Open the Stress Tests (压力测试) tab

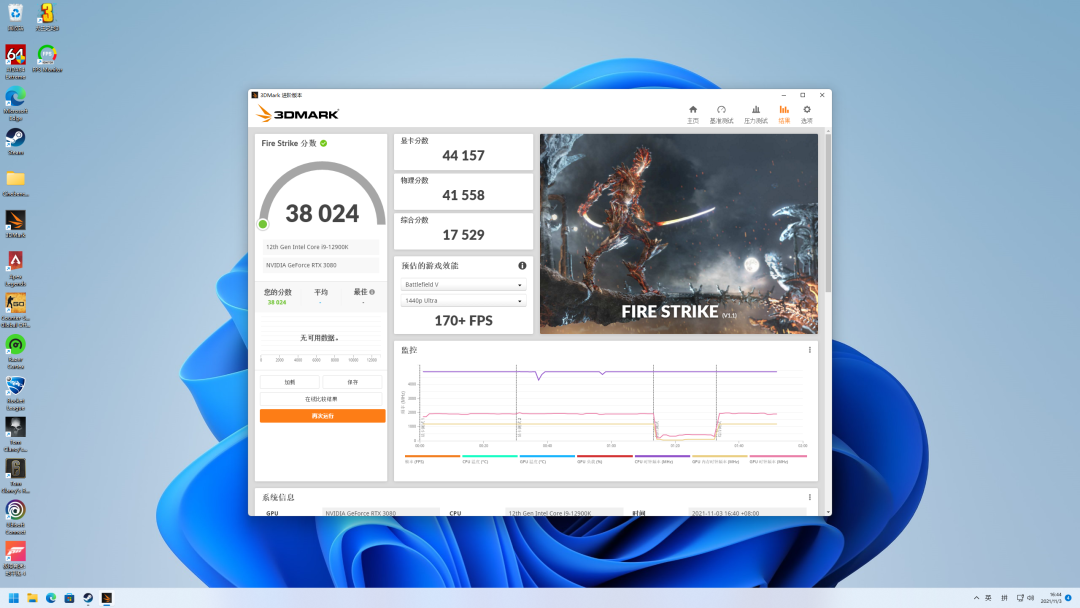pos(756,114)
